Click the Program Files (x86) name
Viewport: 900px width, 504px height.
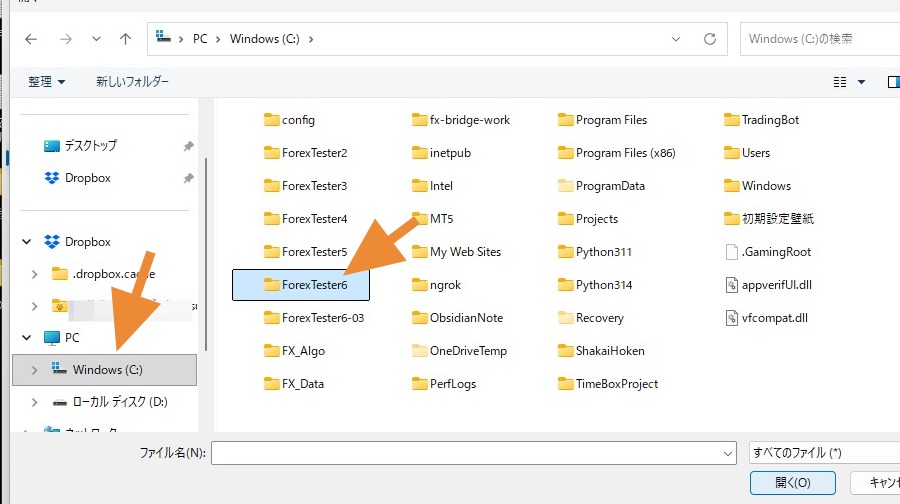tap(626, 153)
